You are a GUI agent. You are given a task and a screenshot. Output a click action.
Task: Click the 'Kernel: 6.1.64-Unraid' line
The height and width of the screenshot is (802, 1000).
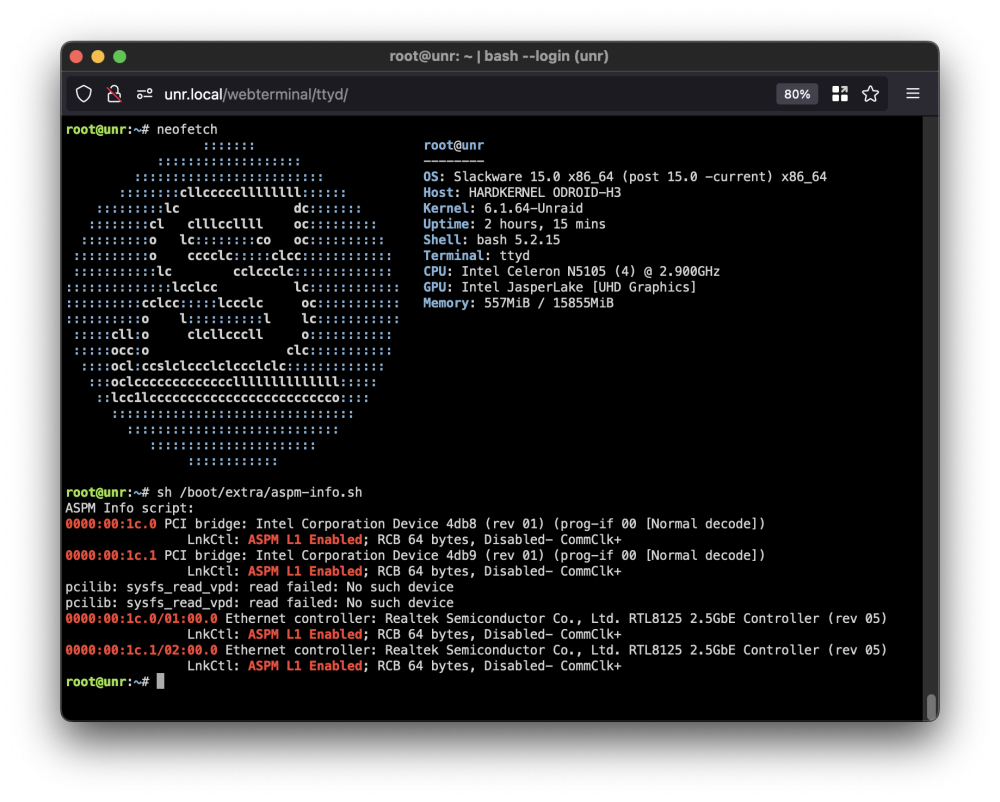click(x=503, y=208)
